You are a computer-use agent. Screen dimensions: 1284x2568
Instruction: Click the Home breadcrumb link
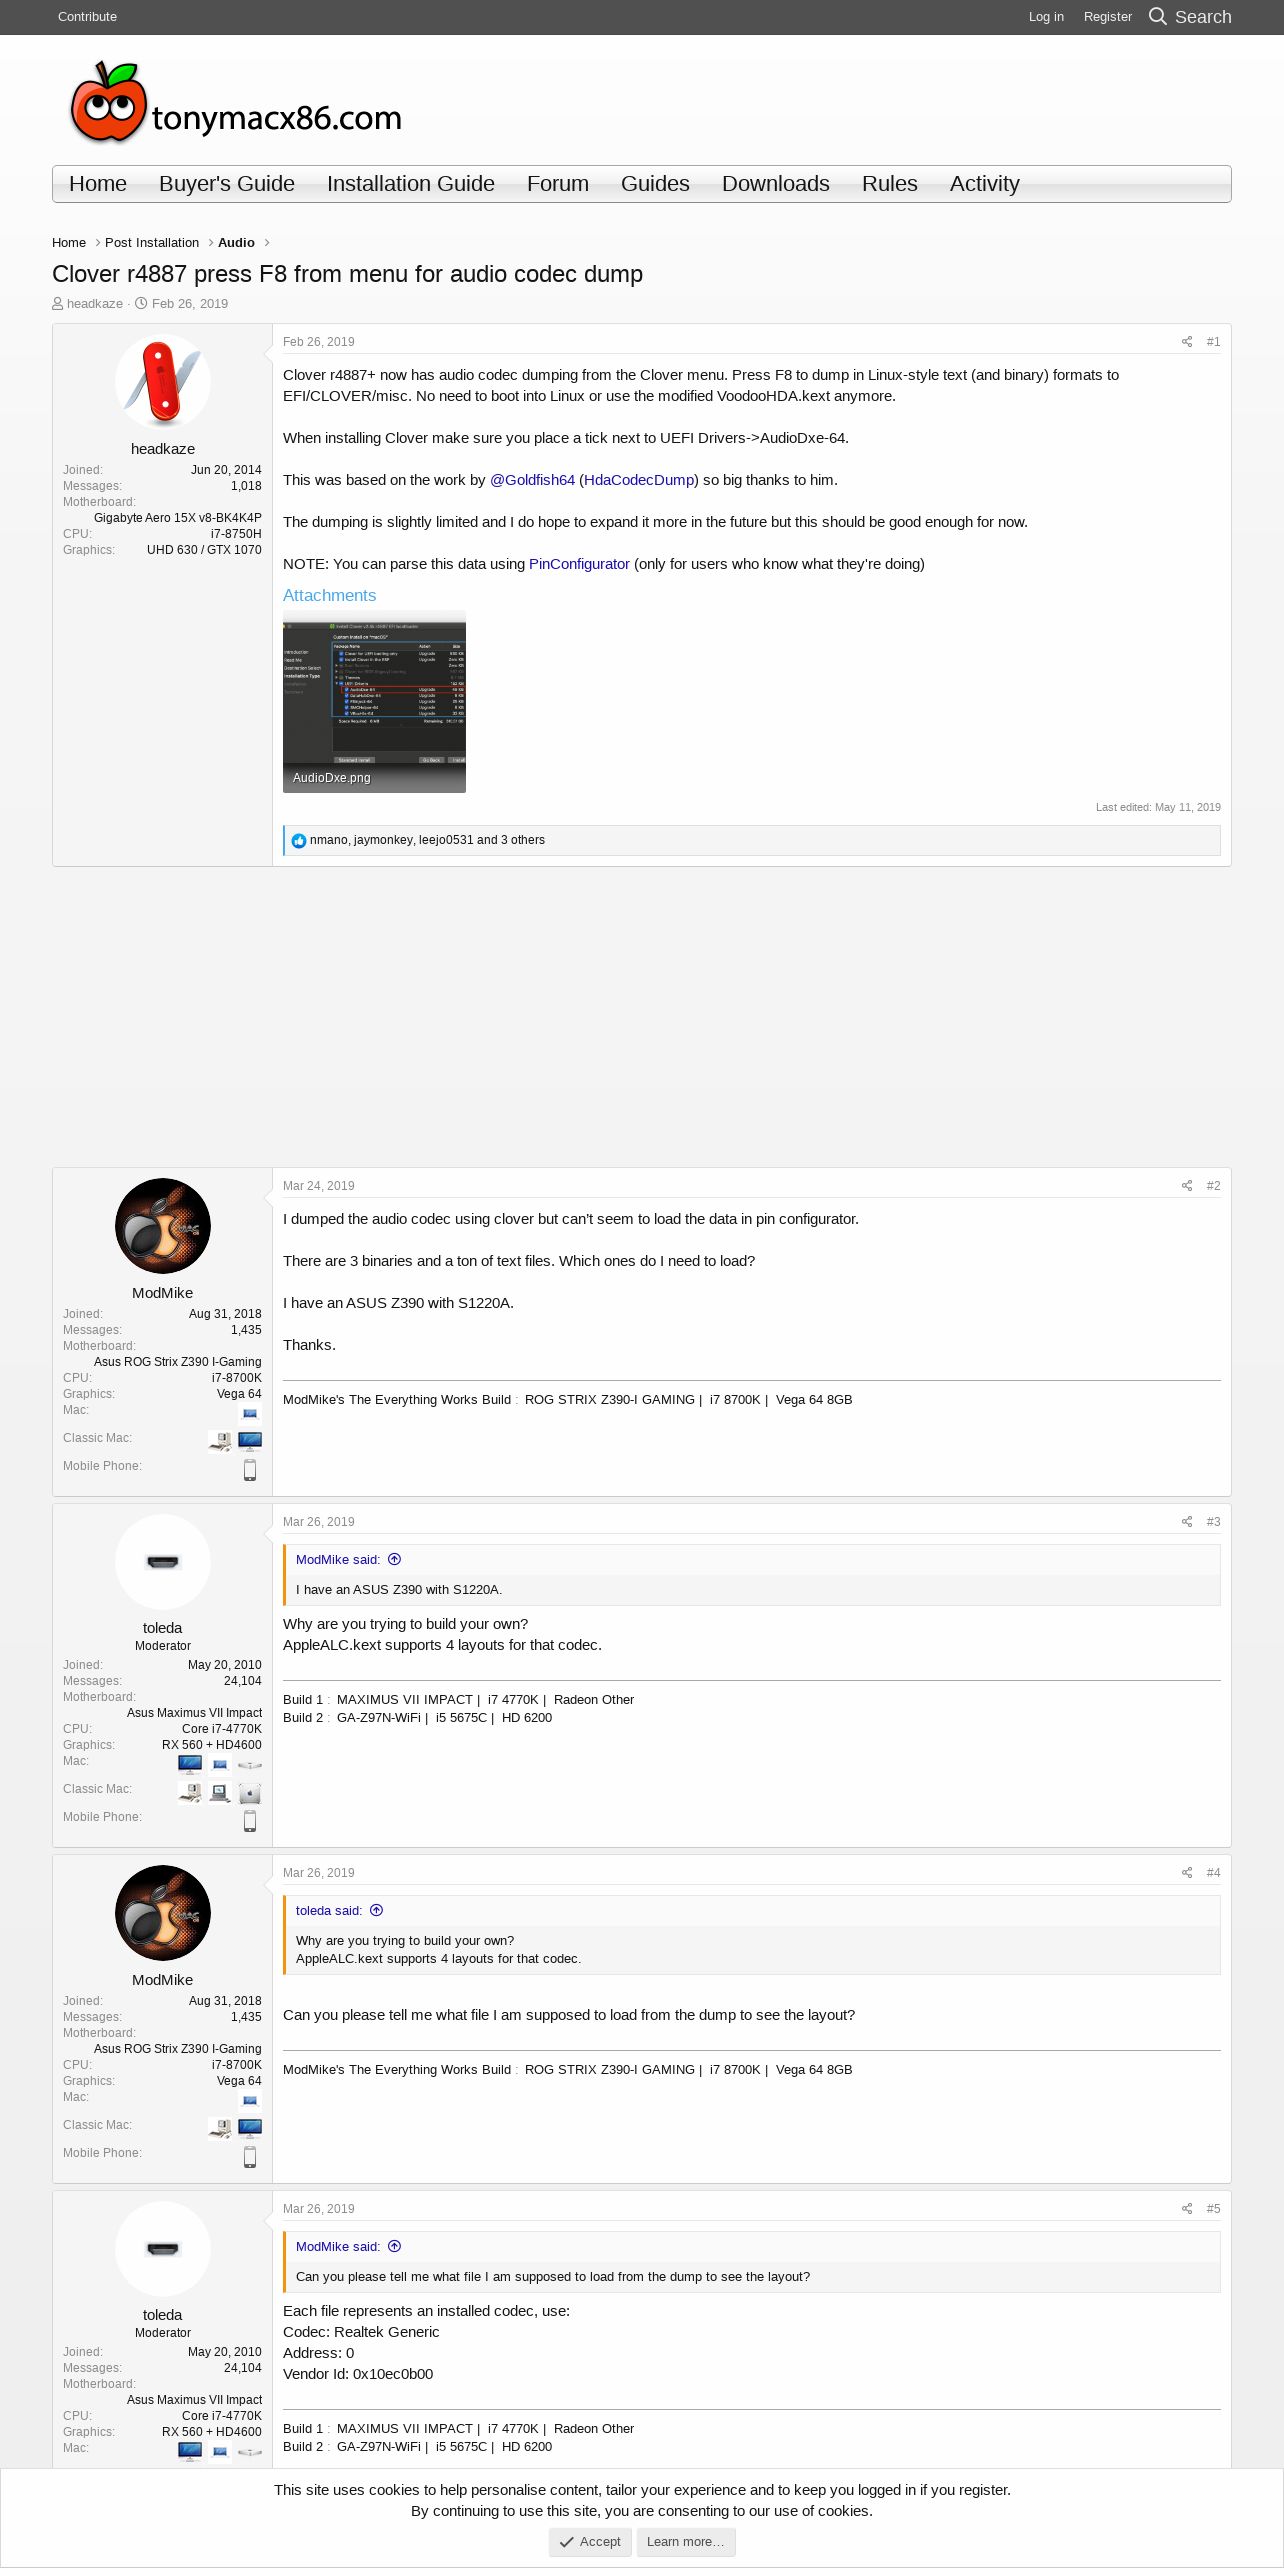tap(69, 243)
